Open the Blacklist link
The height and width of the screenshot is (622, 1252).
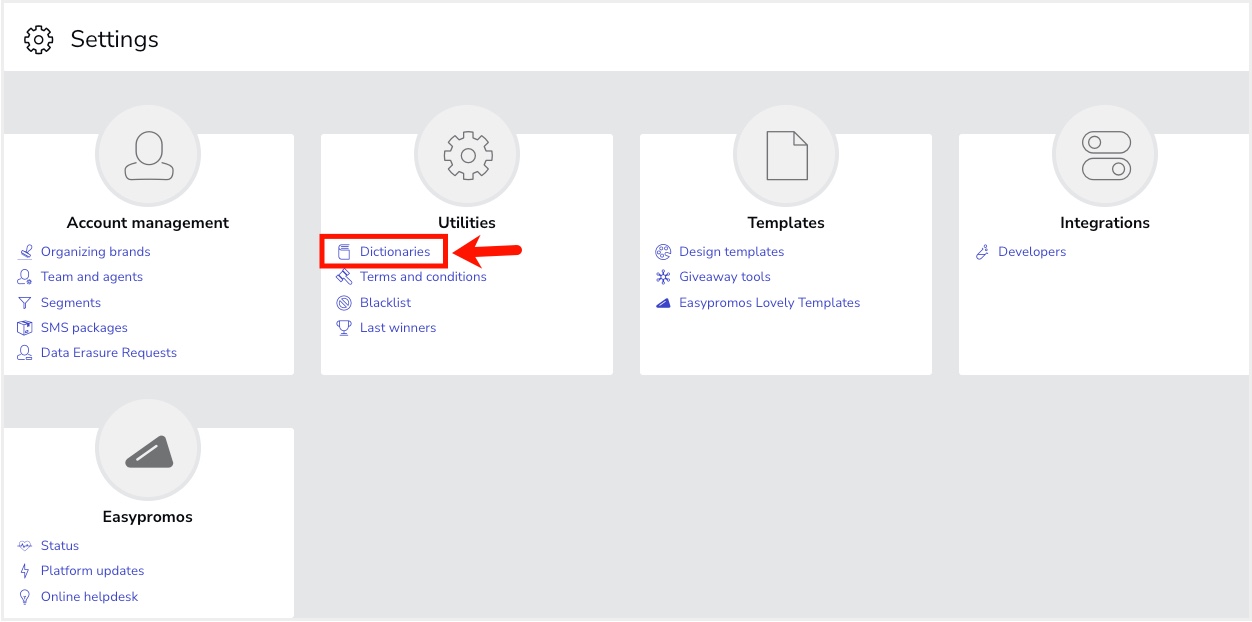[x=386, y=303]
